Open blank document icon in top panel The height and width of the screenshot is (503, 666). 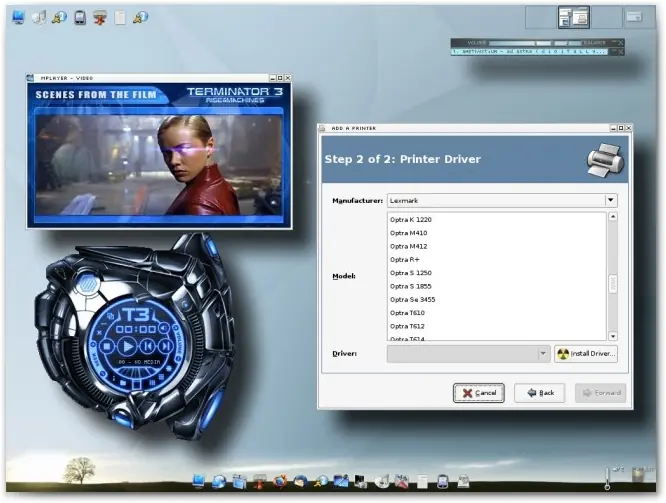coord(120,17)
